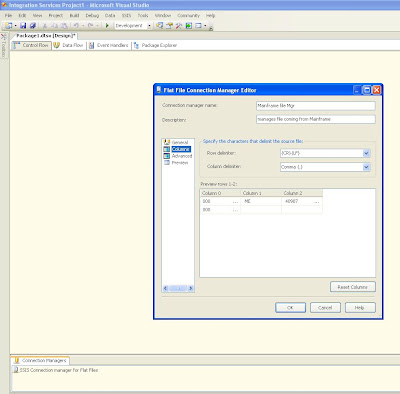The width and height of the screenshot is (400, 394).
Task: Click the Reset Columns button
Action: click(353, 287)
